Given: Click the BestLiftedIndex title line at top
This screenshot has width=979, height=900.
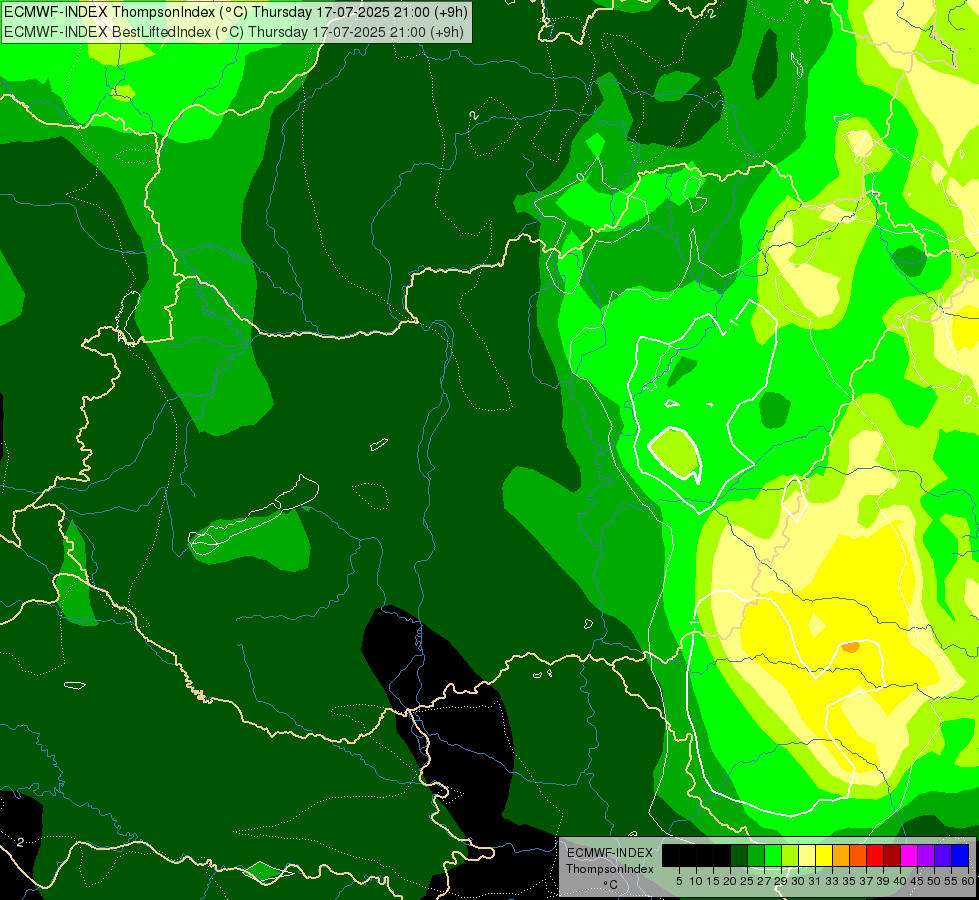Looking at the screenshot, I should pyautogui.click(x=234, y=32).
